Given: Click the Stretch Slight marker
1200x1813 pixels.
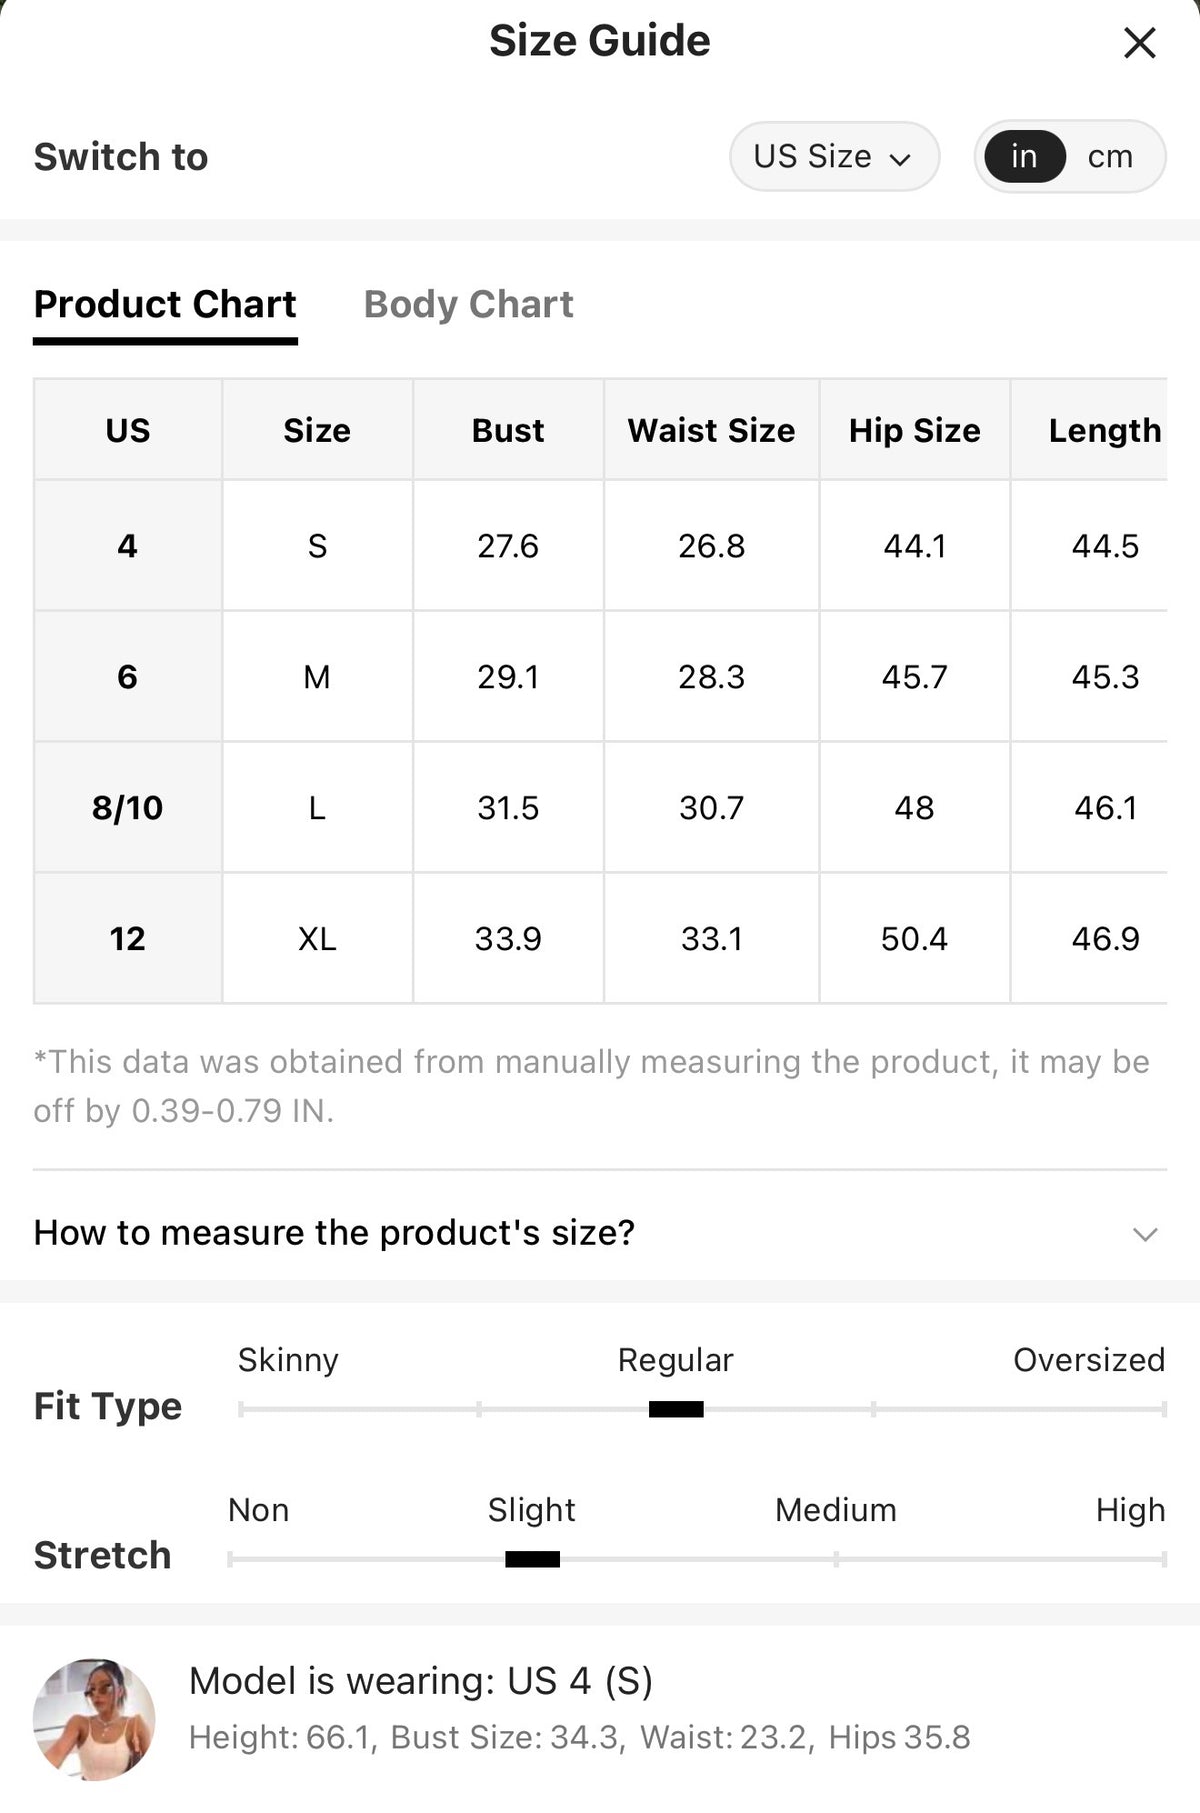Looking at the screenshot, I should [532, 1559].
